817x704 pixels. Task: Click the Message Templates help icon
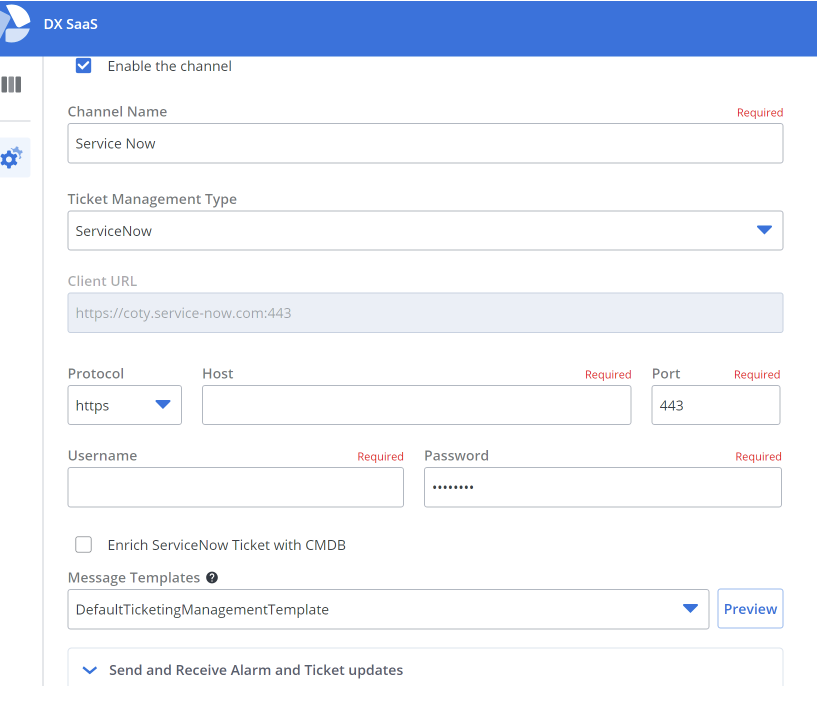212,578
